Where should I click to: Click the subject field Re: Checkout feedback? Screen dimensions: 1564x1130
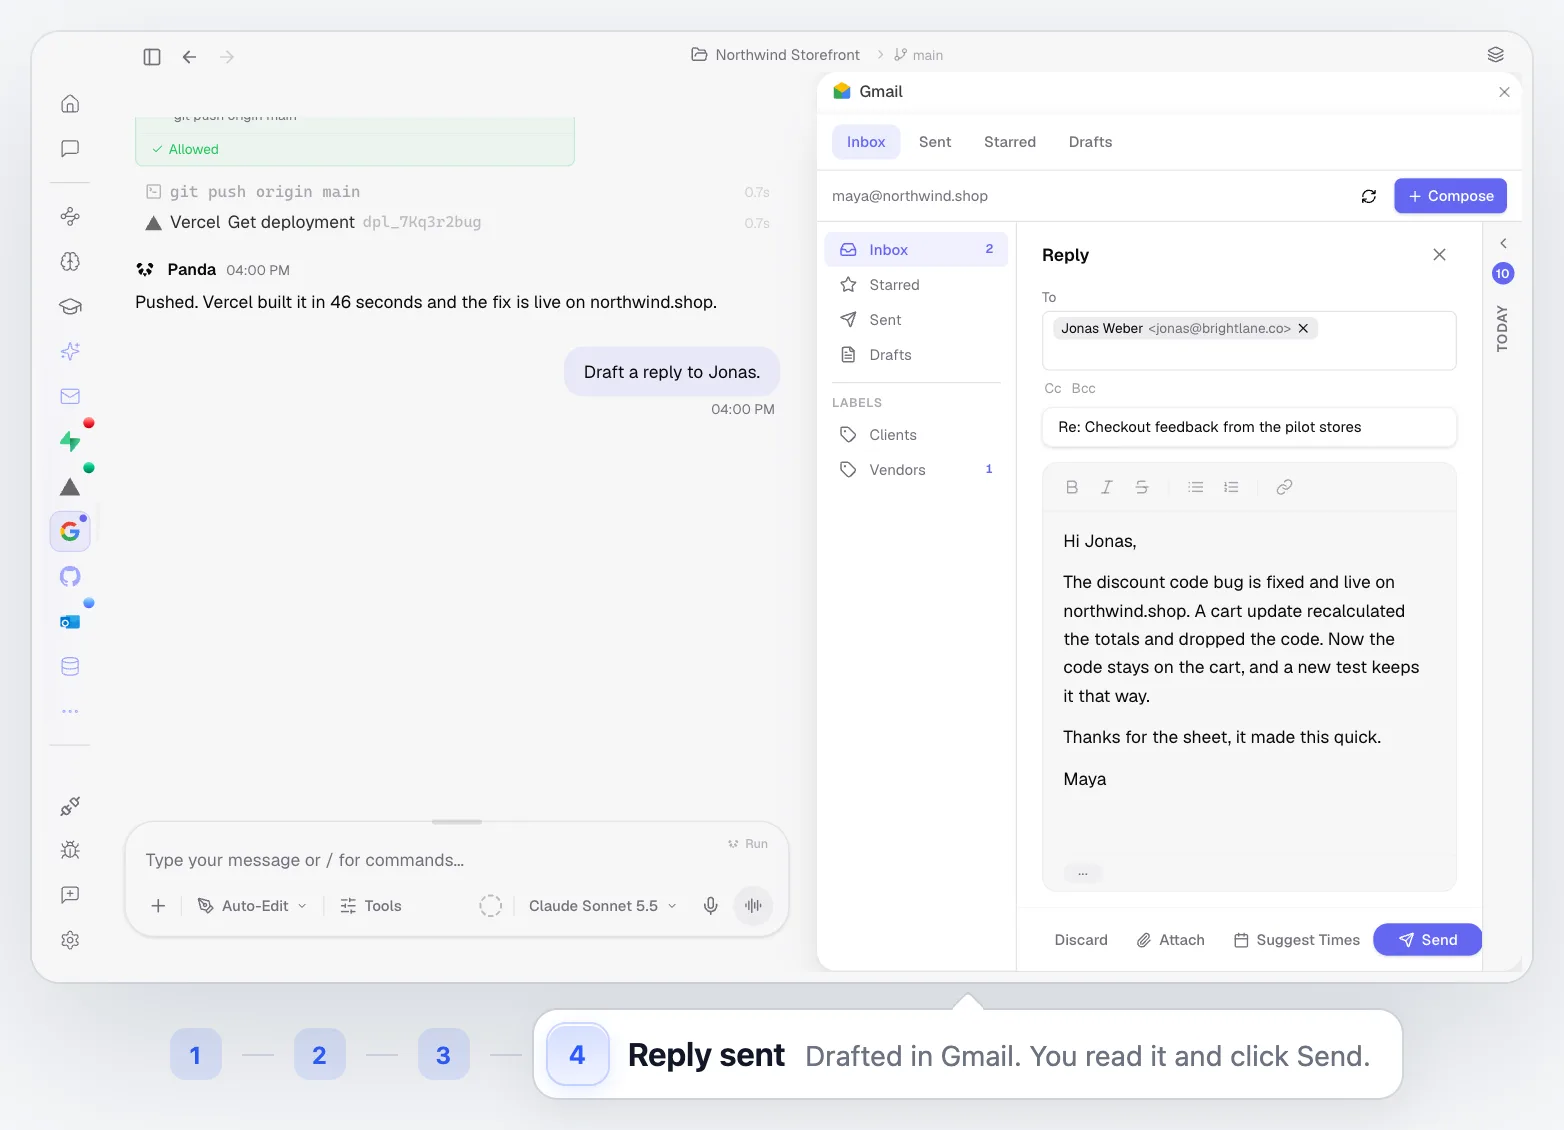pos(1249,427)
